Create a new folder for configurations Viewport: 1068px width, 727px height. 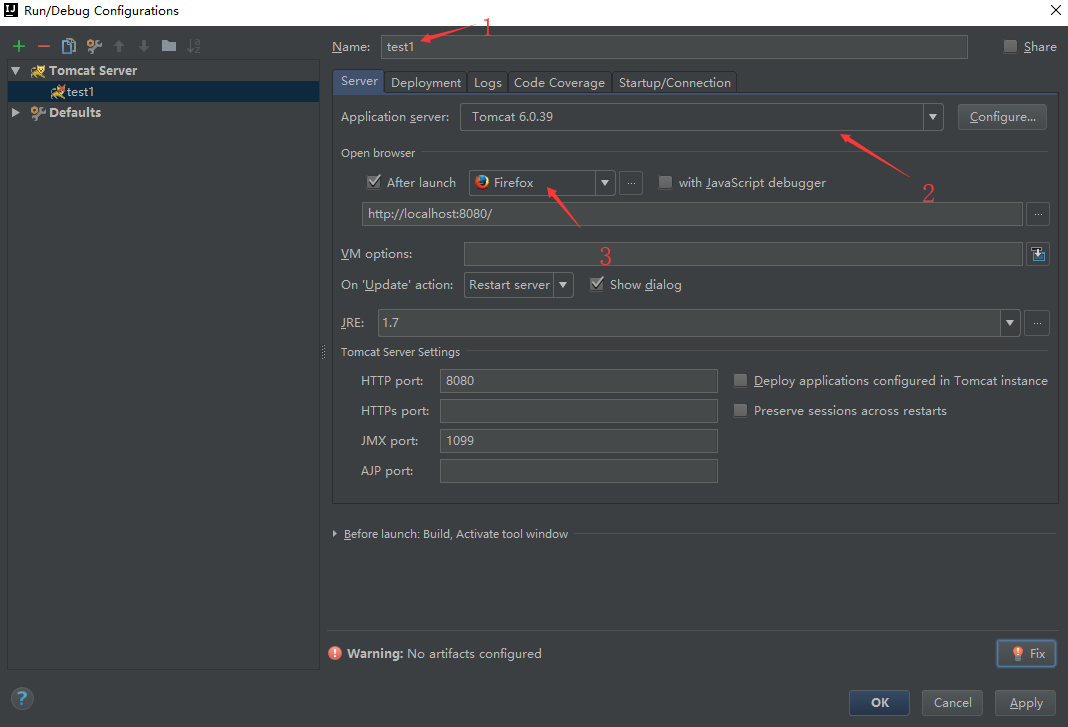click(x=169, y=46)
